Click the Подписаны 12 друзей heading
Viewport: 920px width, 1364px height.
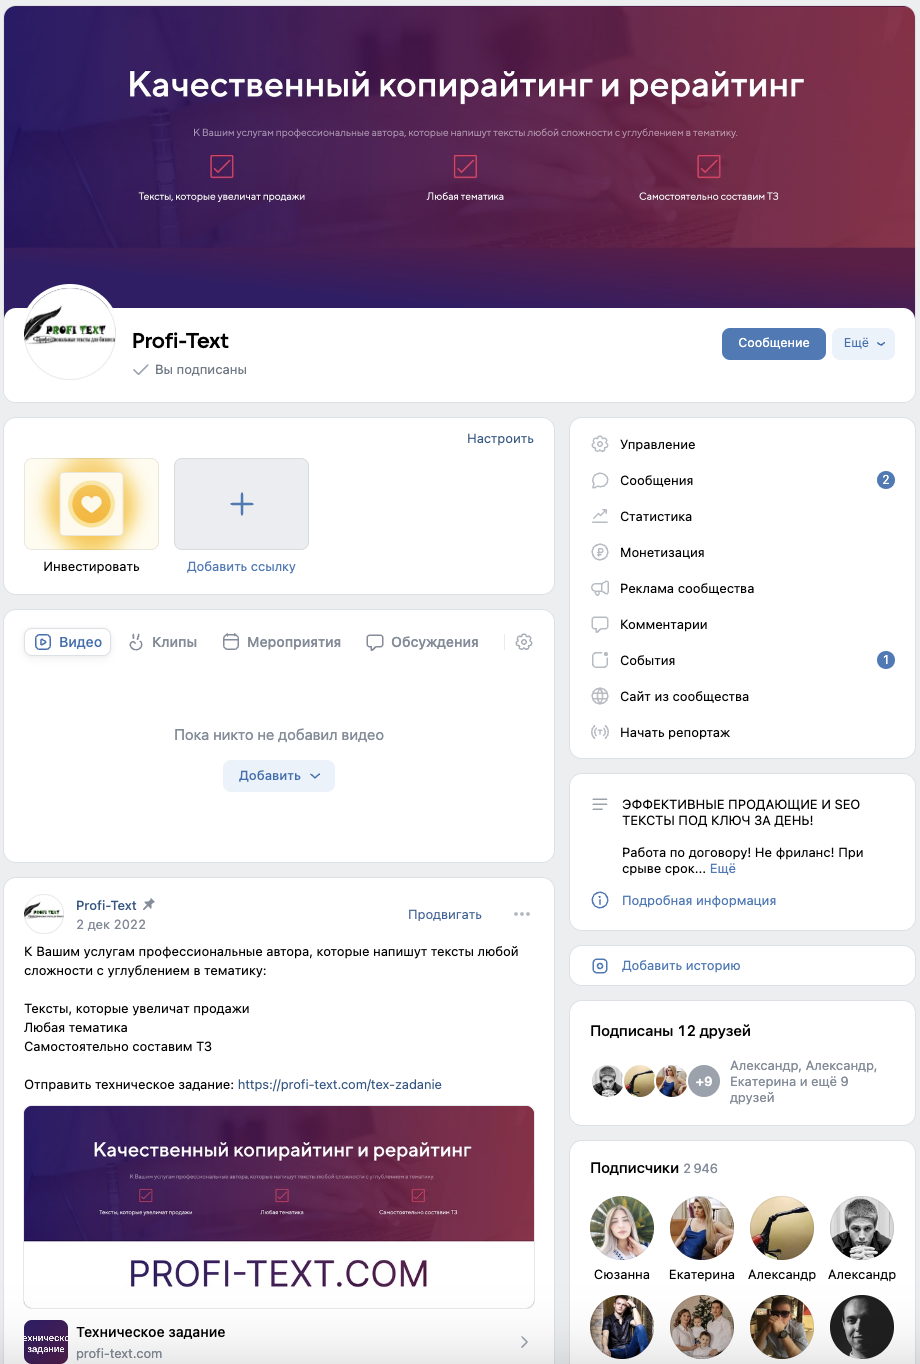click(670, 1031)
